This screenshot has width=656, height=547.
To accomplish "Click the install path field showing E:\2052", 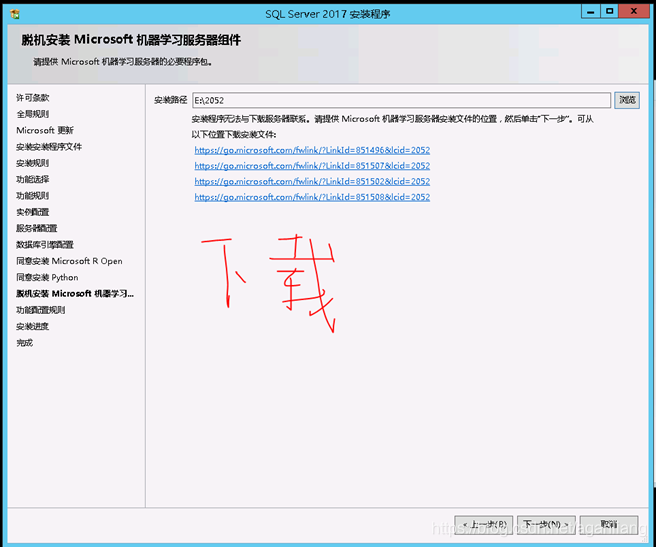I will click(x=401, y=100).
